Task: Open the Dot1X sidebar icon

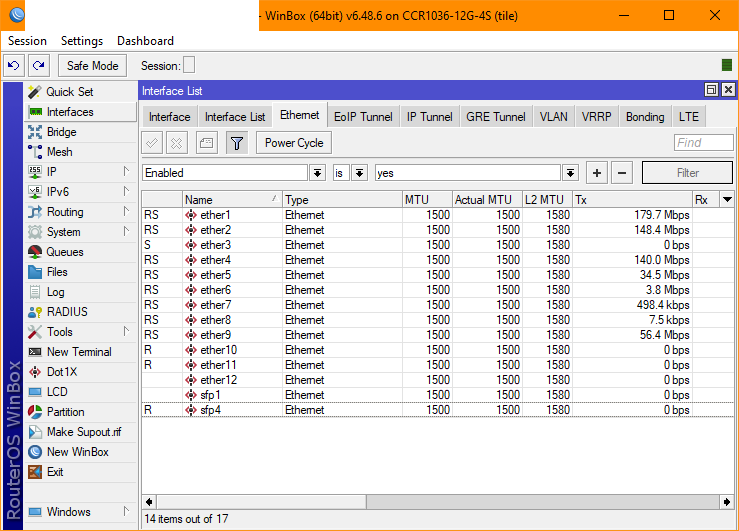Action: (x=35, y=372)
